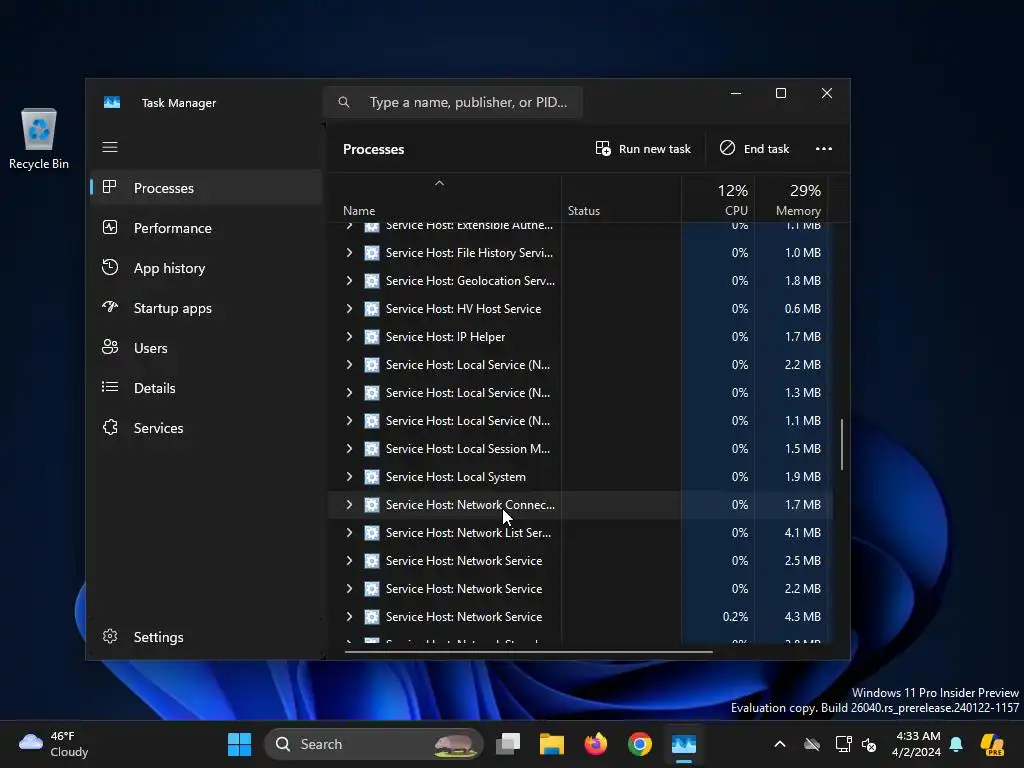Click gear icon of HV Host Service
The height and width of the screenshot is (768, 1024).
click(x=372, y=309)
